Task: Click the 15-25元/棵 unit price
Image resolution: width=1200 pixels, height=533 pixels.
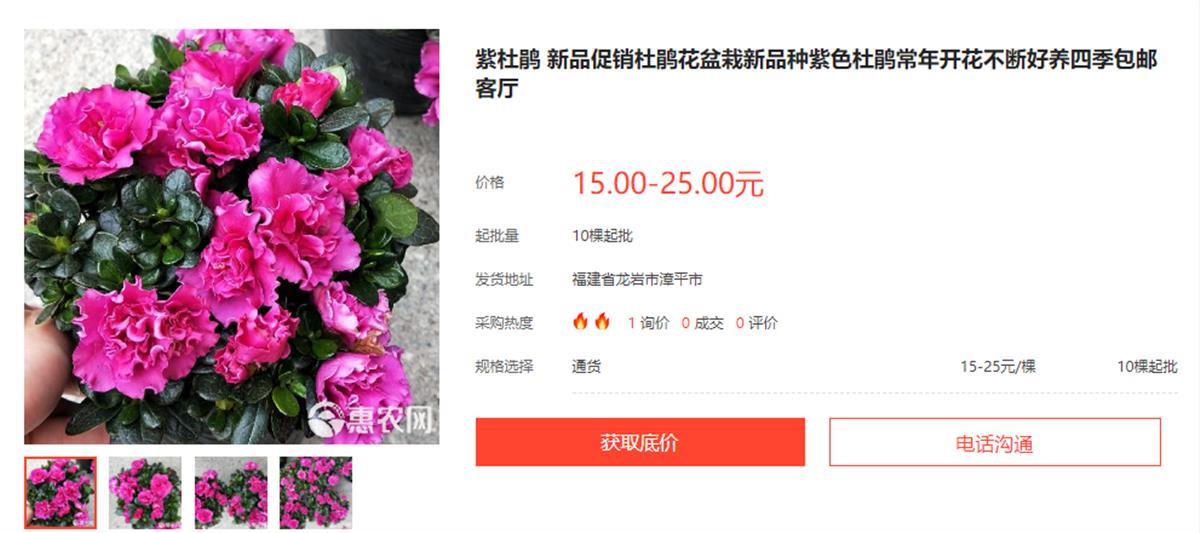Action: coord(998,367)
